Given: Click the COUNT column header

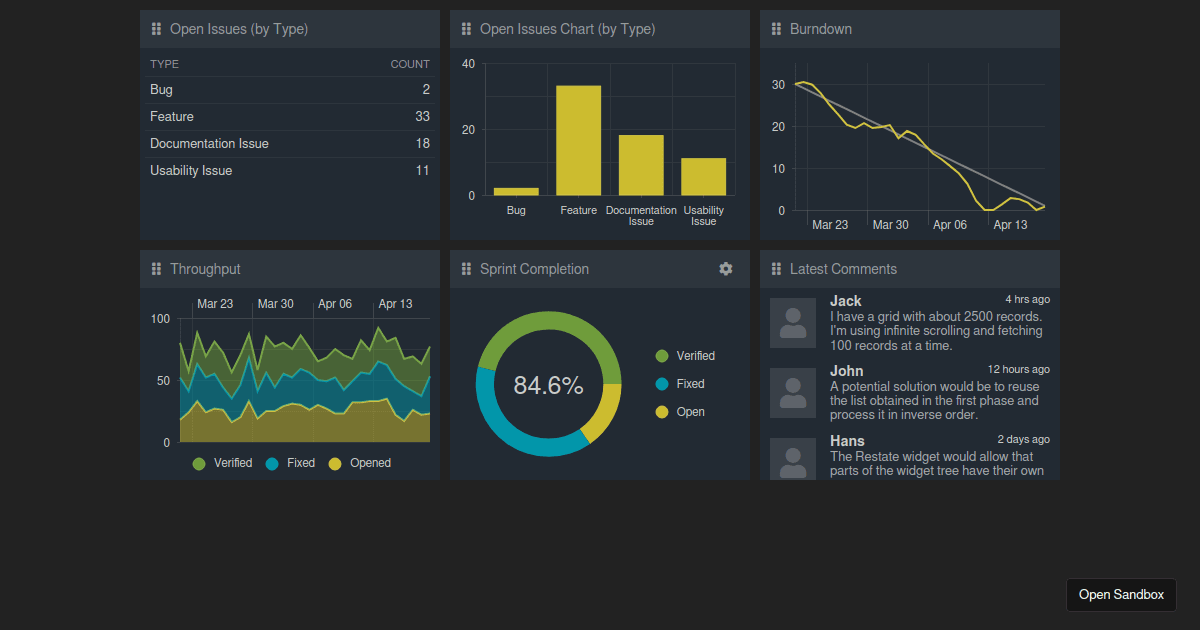Looking at the screenshot, I should click(x=410, y=63).
